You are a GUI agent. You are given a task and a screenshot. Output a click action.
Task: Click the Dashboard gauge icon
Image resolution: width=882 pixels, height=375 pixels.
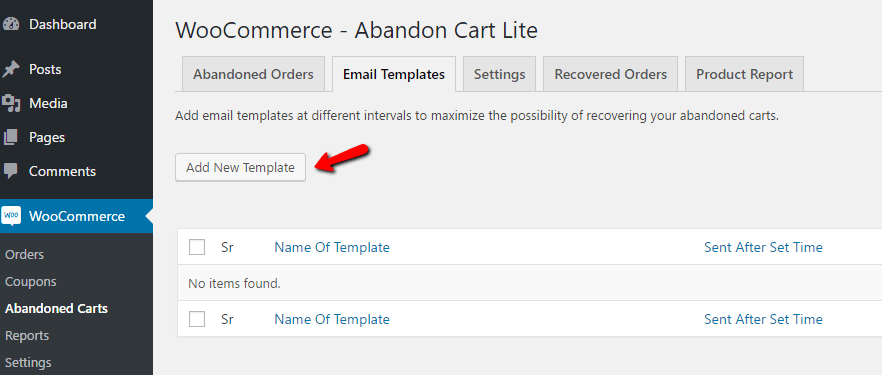click(11, 25)
